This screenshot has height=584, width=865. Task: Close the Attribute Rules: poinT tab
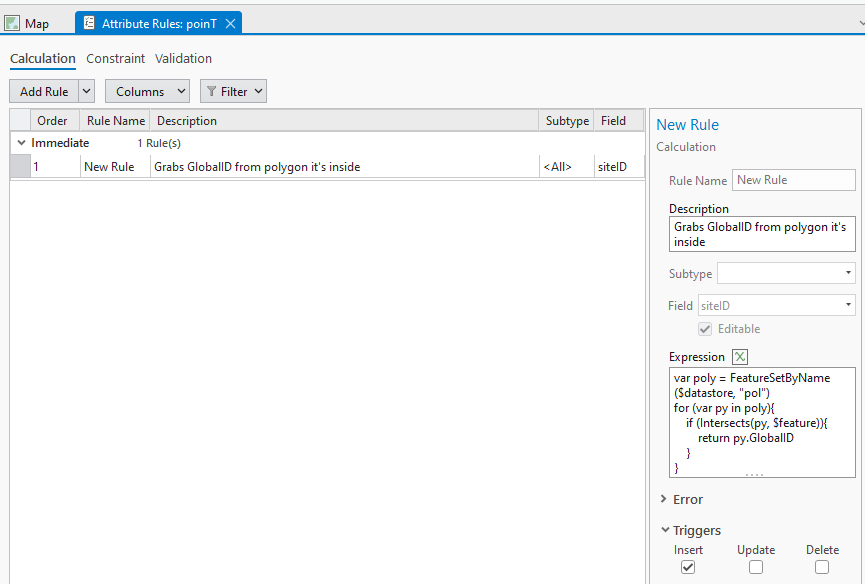tap(231, 23)
